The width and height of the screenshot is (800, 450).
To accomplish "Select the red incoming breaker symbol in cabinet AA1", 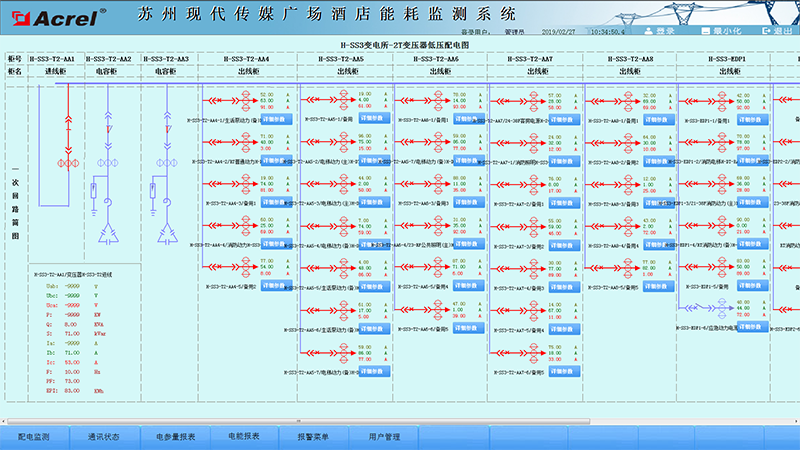I will pos(68,134).
